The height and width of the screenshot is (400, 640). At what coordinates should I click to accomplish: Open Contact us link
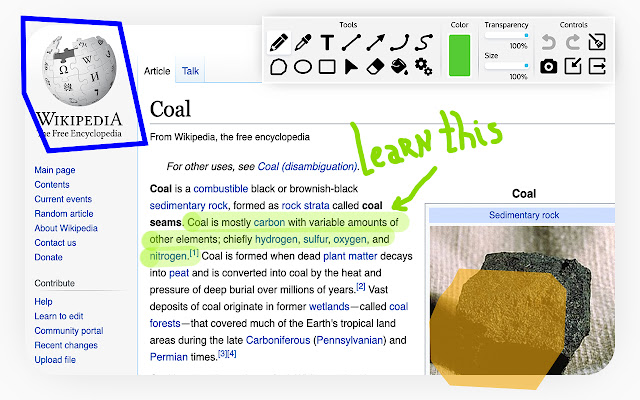[55, 242]
